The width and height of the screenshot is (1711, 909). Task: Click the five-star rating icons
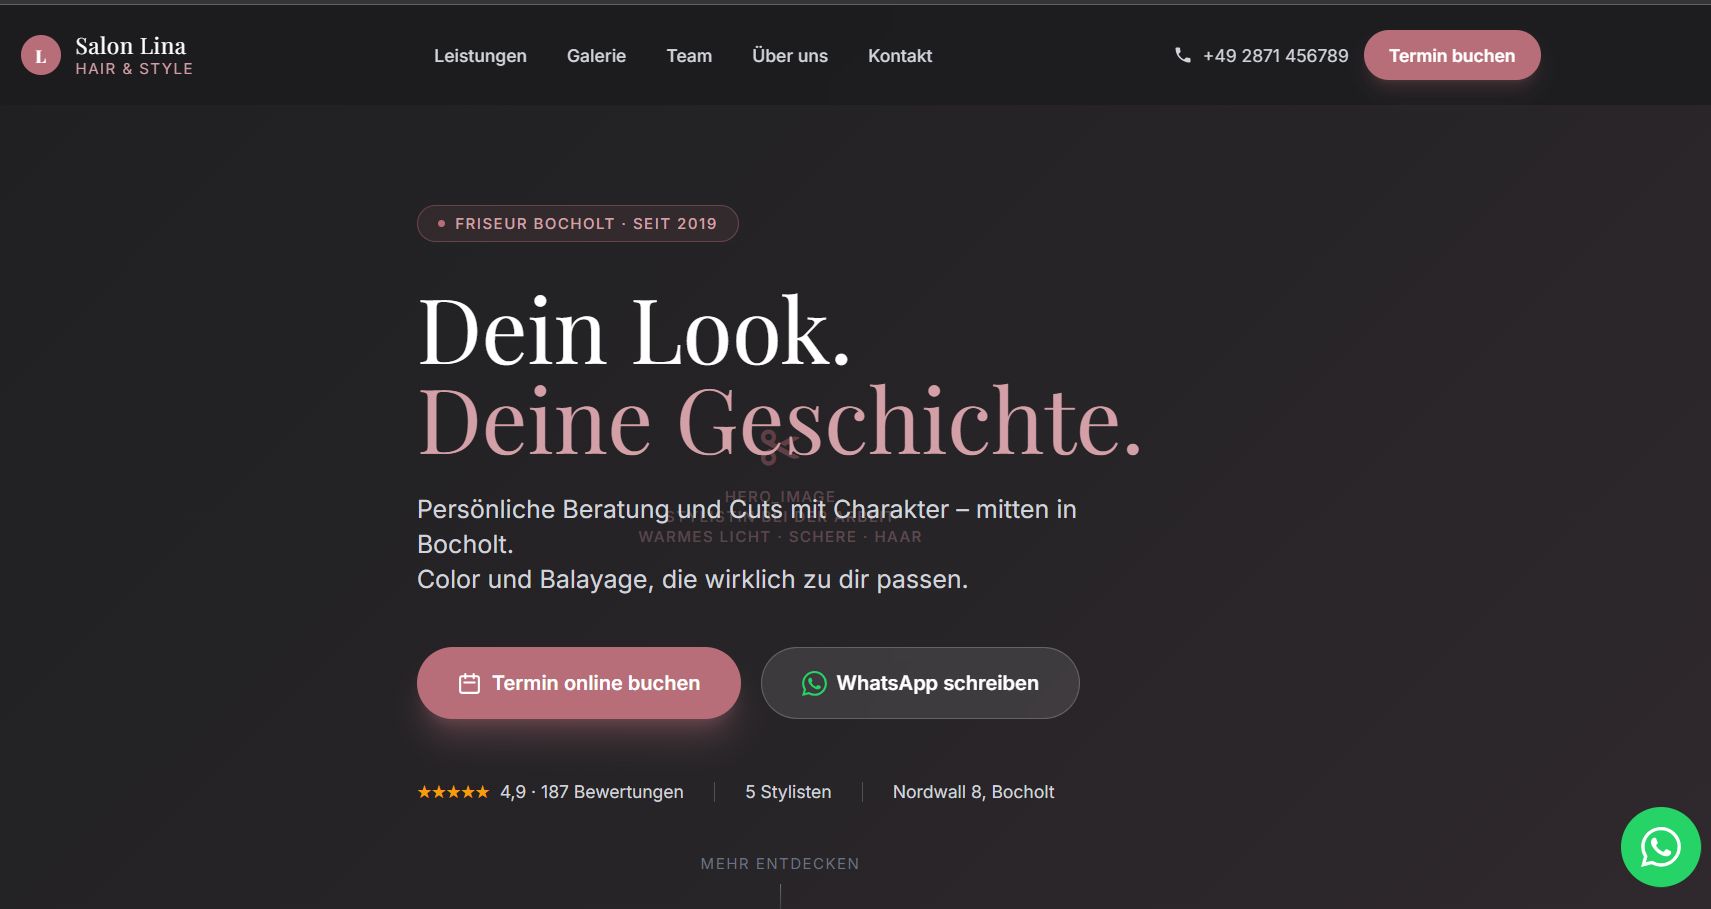(453, 792)
